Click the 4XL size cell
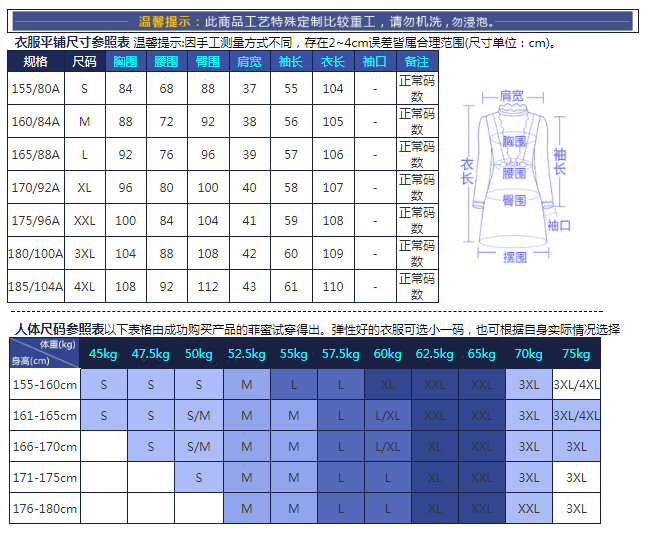Screen dimensions: 652x538 tap(85, 287)
